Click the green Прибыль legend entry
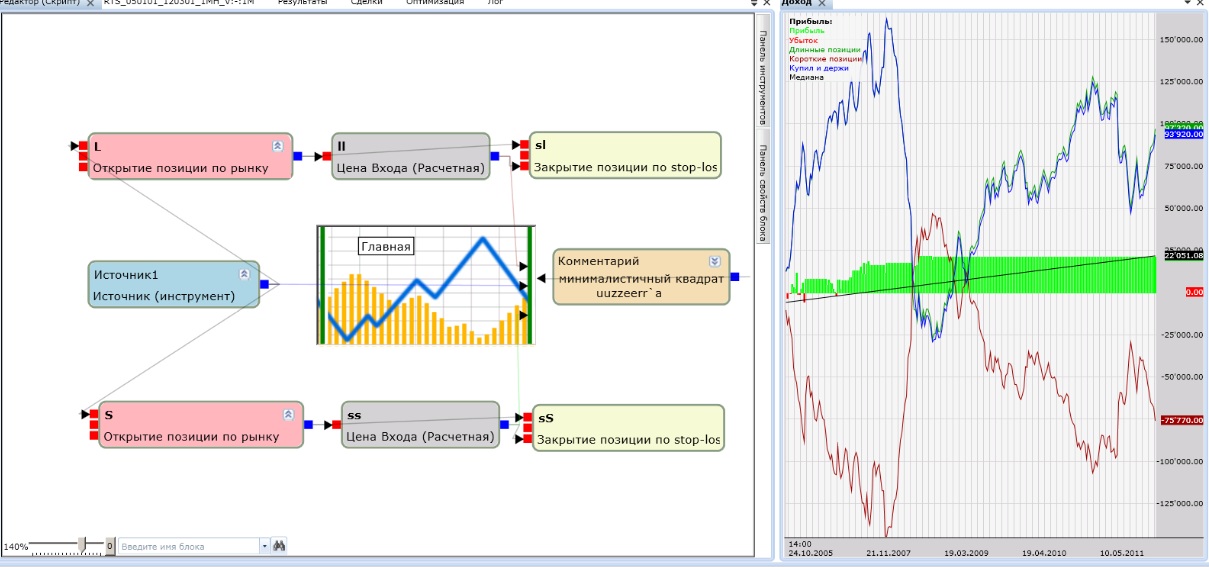Image resolution: width=1209 pixels, height=567 pixels. [x=807, y=30]
